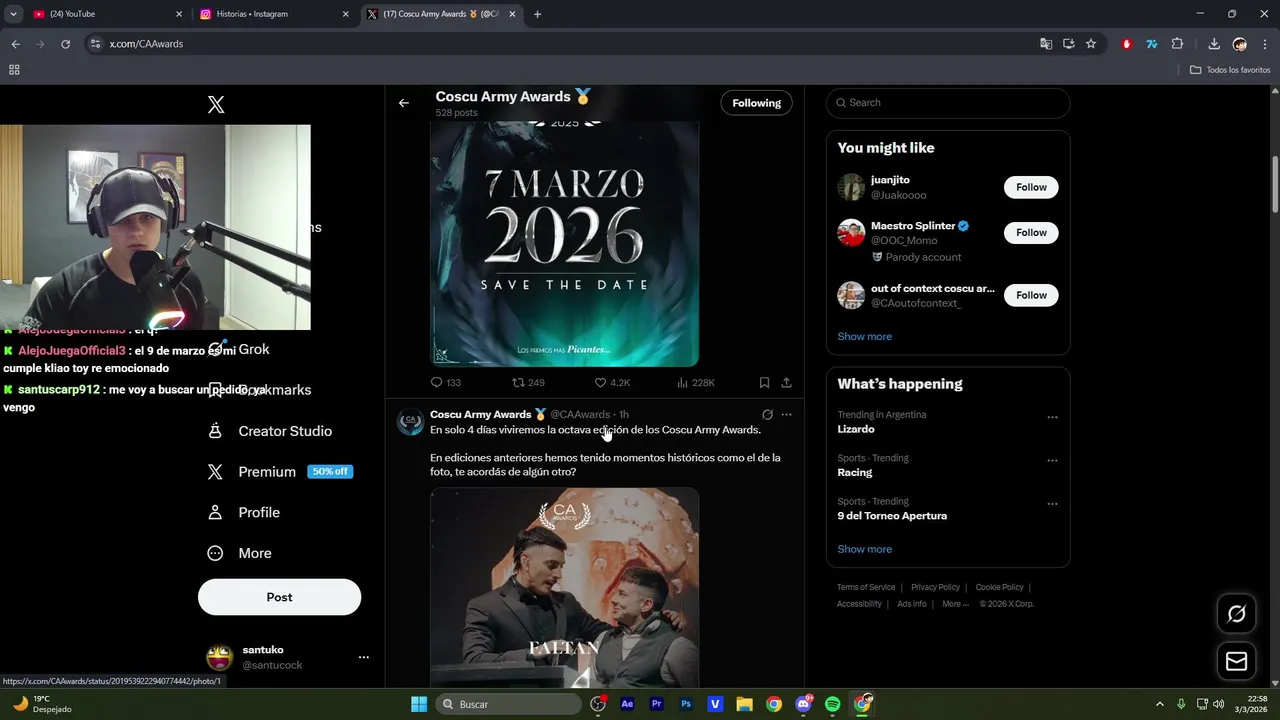Install app icon in address bar
Screen dimensions: 1280x720
tap(1069, 44)
